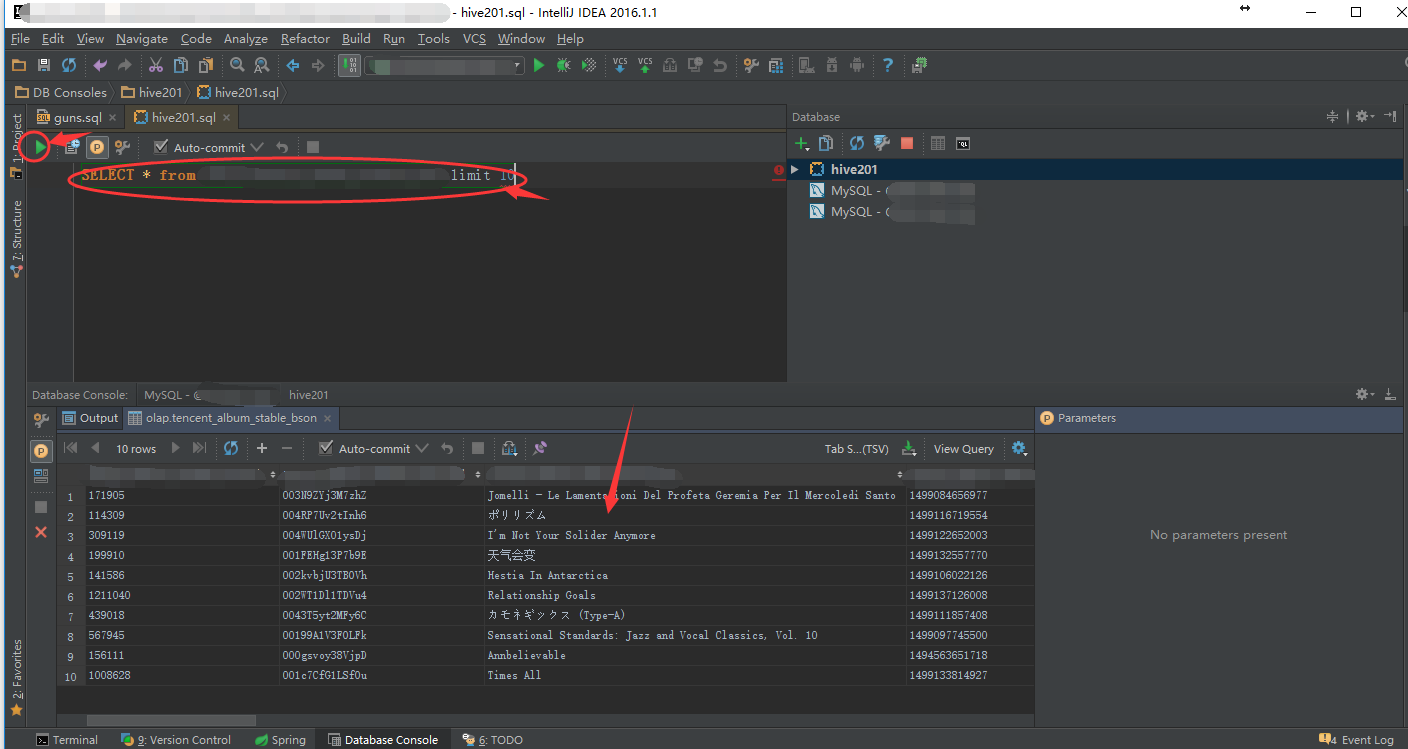
Task: Click horizontal scrollbar under results table
Action: pos(171,720)
